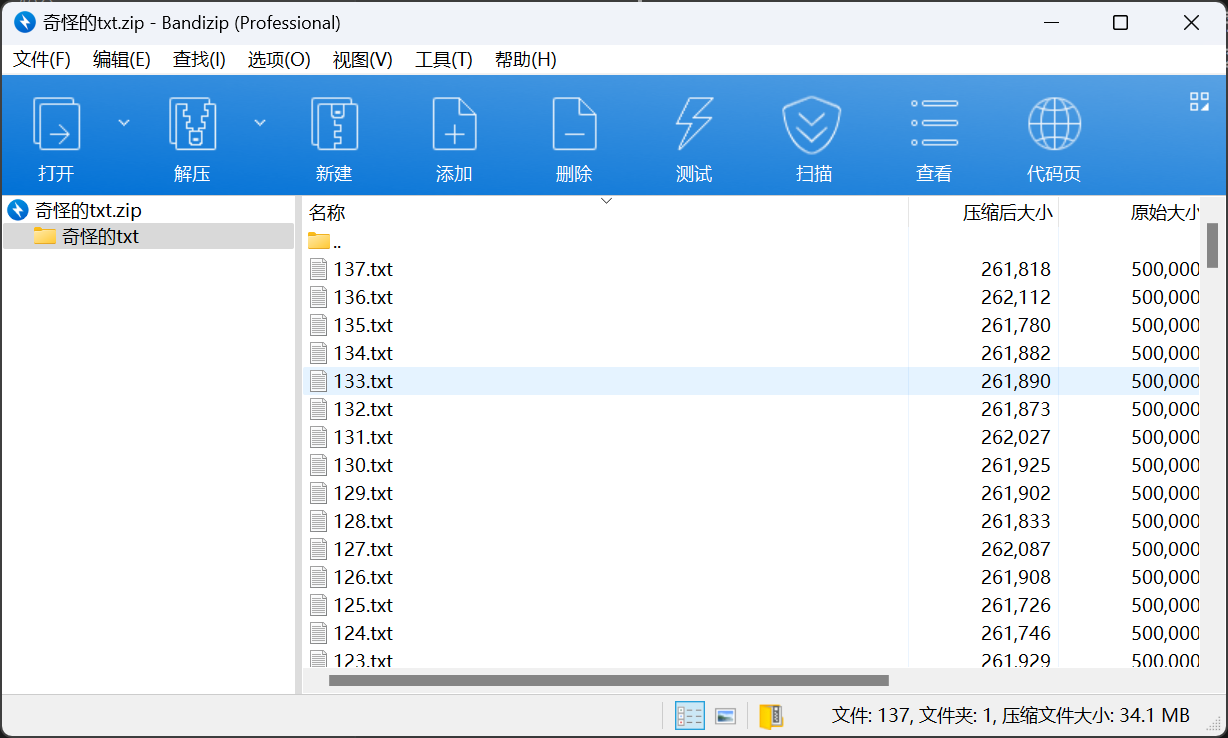Click the Add (添加) file icon
Screen dimensions: 1228x738
tap(454, 124)
